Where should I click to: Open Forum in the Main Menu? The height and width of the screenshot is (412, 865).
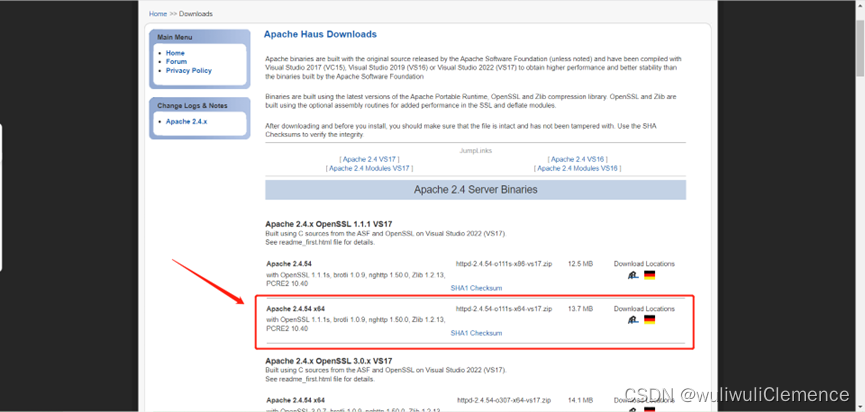(177, 62)
